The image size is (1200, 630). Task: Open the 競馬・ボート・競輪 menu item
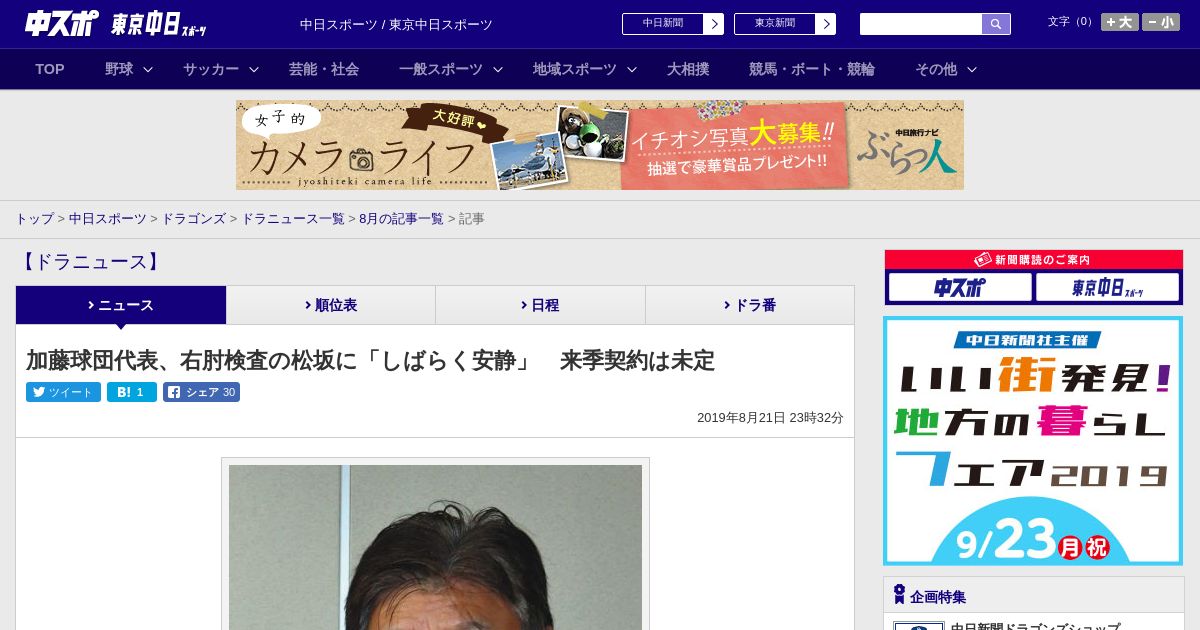812,69
